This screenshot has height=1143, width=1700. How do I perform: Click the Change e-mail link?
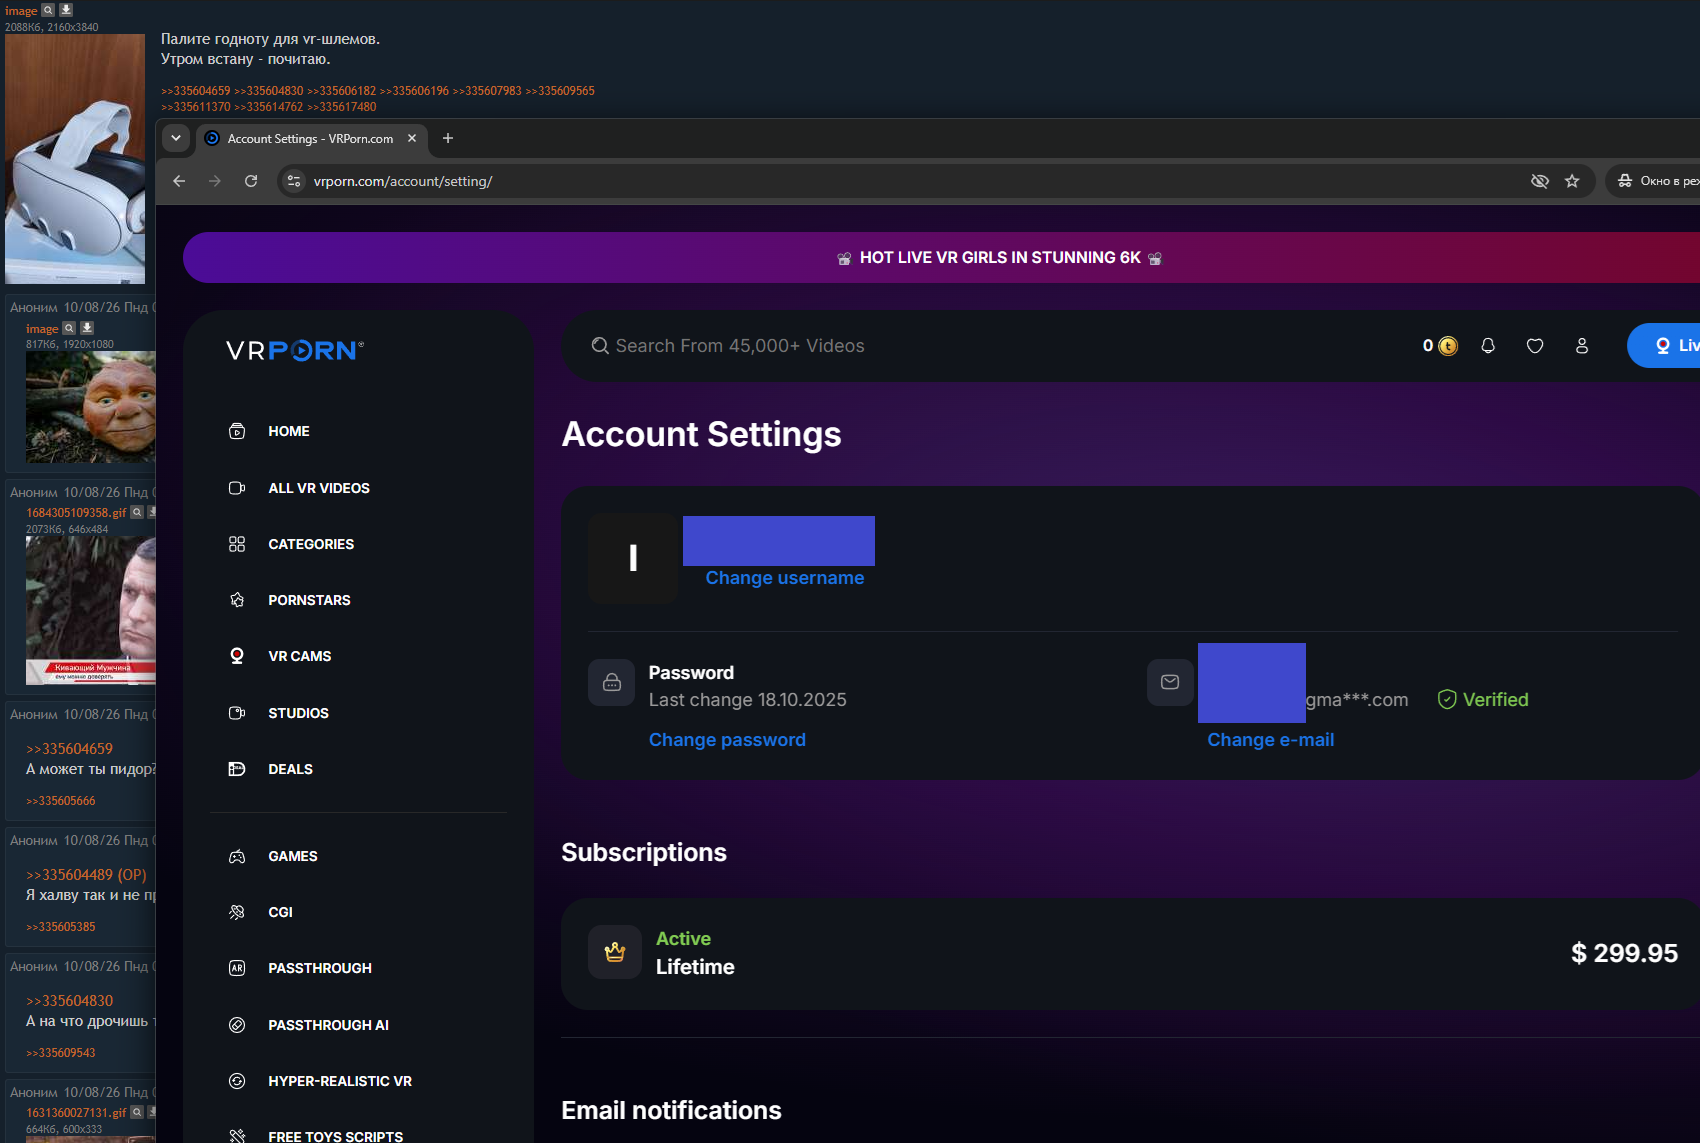click(1270, 740)
